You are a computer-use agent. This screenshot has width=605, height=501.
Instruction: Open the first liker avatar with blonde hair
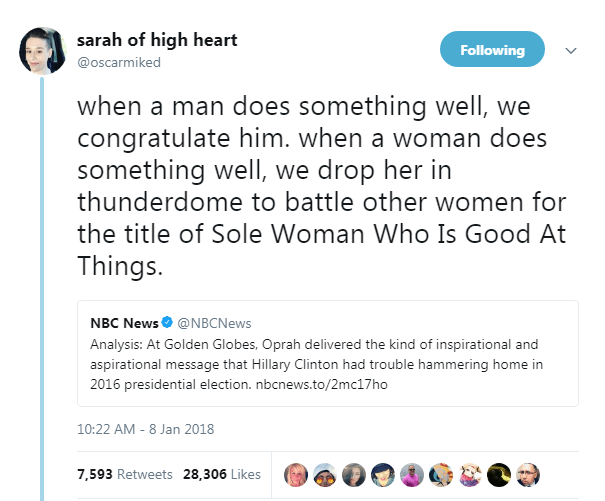click(297, 474)
